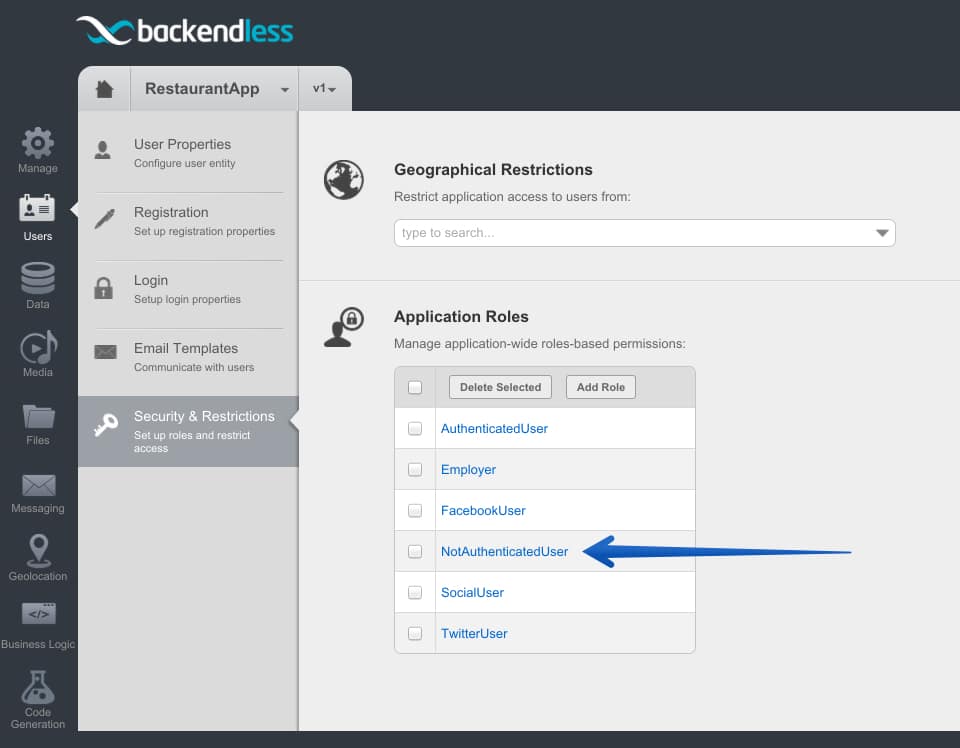Check the Employer role checkbox
Viewport: 960px width, 748px height.
pyautogui.click(x=415, y=469)
